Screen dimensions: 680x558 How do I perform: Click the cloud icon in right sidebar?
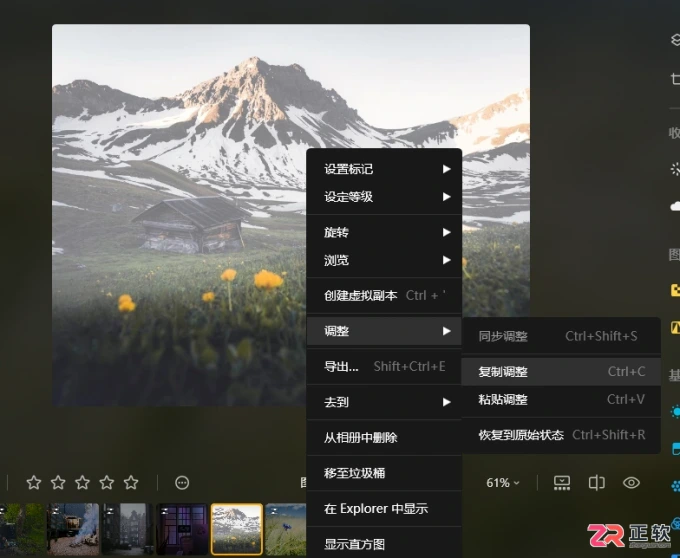coord(675,206)
